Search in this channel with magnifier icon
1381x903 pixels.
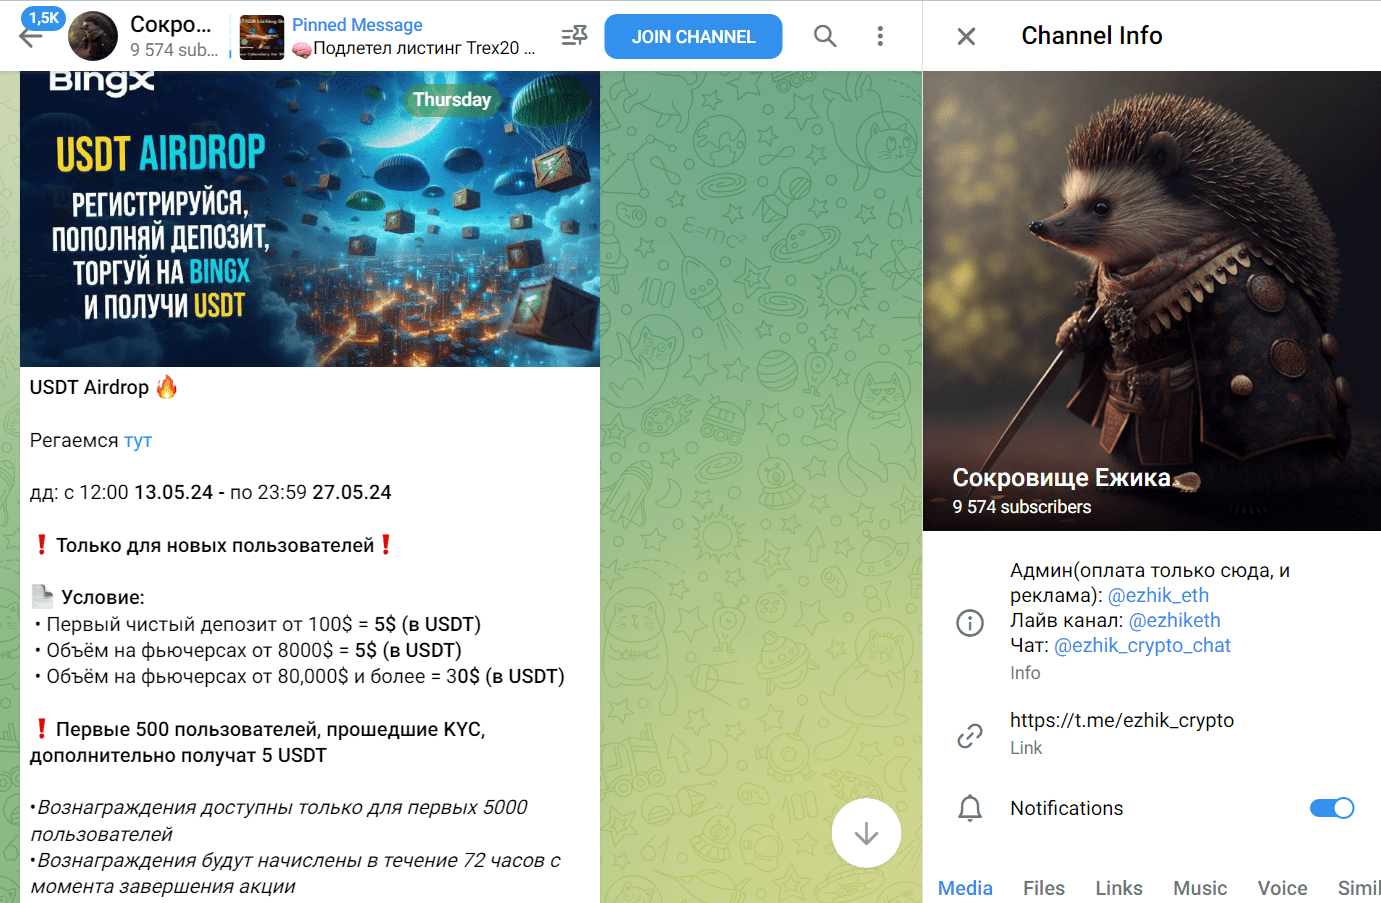point(825,37)
